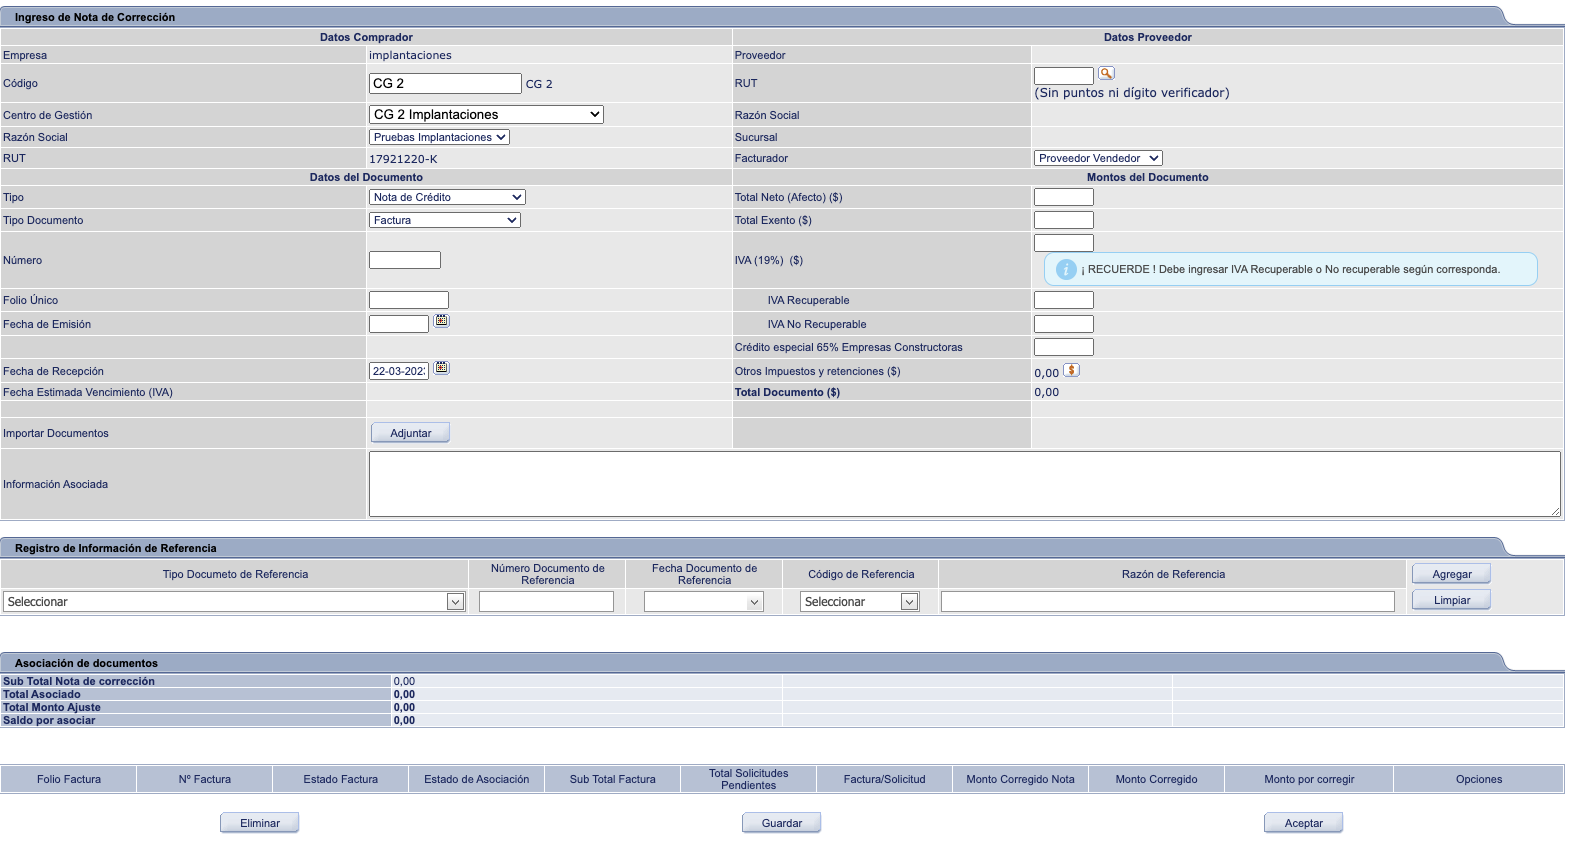Click the Número Documento de Referencia input
Screen dimensions: 1574x850
coord(546,601)
